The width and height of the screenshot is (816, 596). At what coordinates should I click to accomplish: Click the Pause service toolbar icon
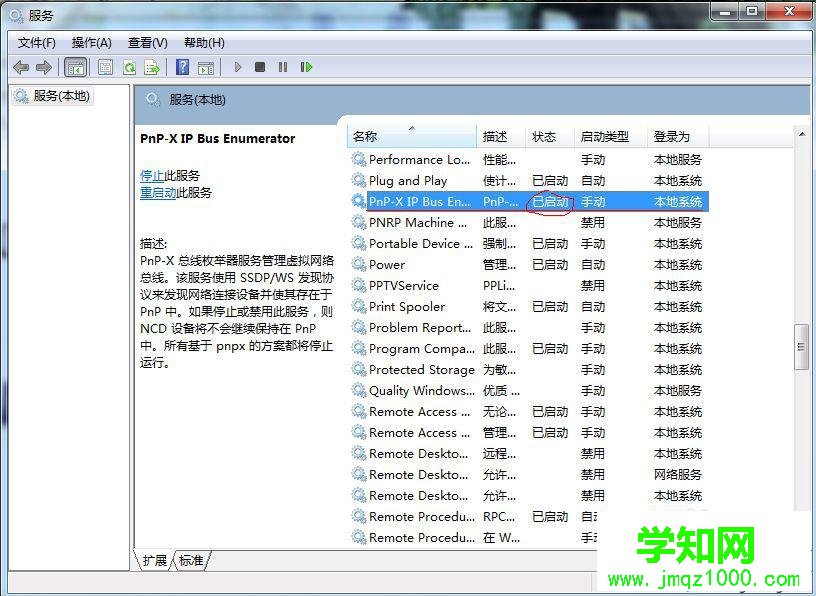click(283, 67)
